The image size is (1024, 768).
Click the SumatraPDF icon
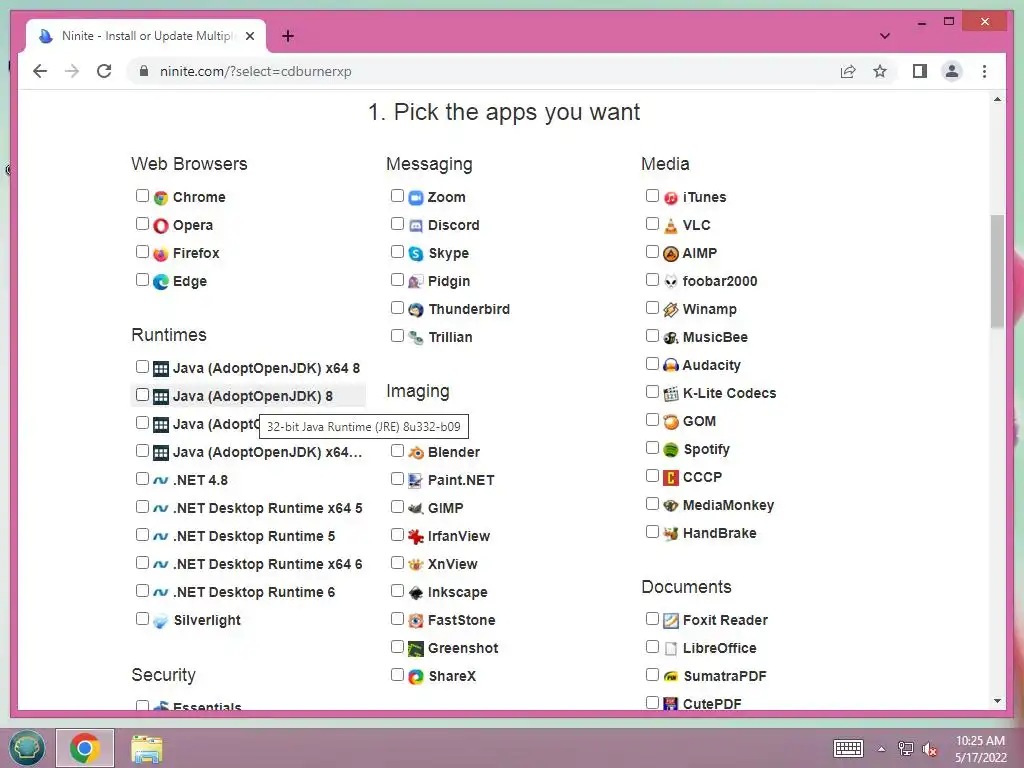[671, 677]
